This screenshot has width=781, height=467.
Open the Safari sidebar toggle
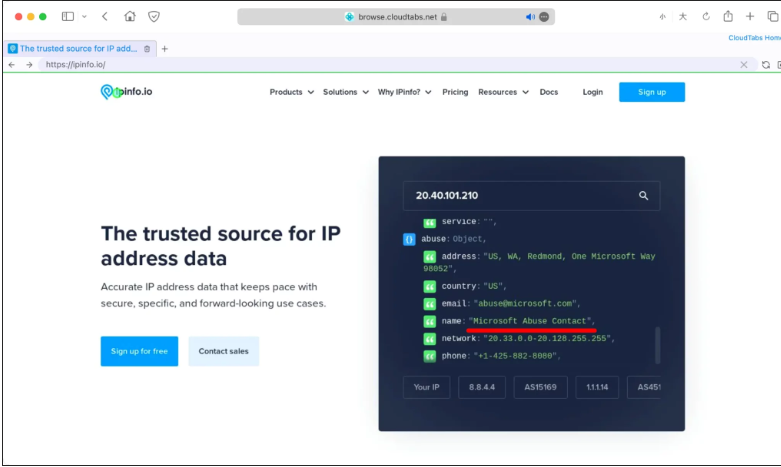tap(68, 17)
